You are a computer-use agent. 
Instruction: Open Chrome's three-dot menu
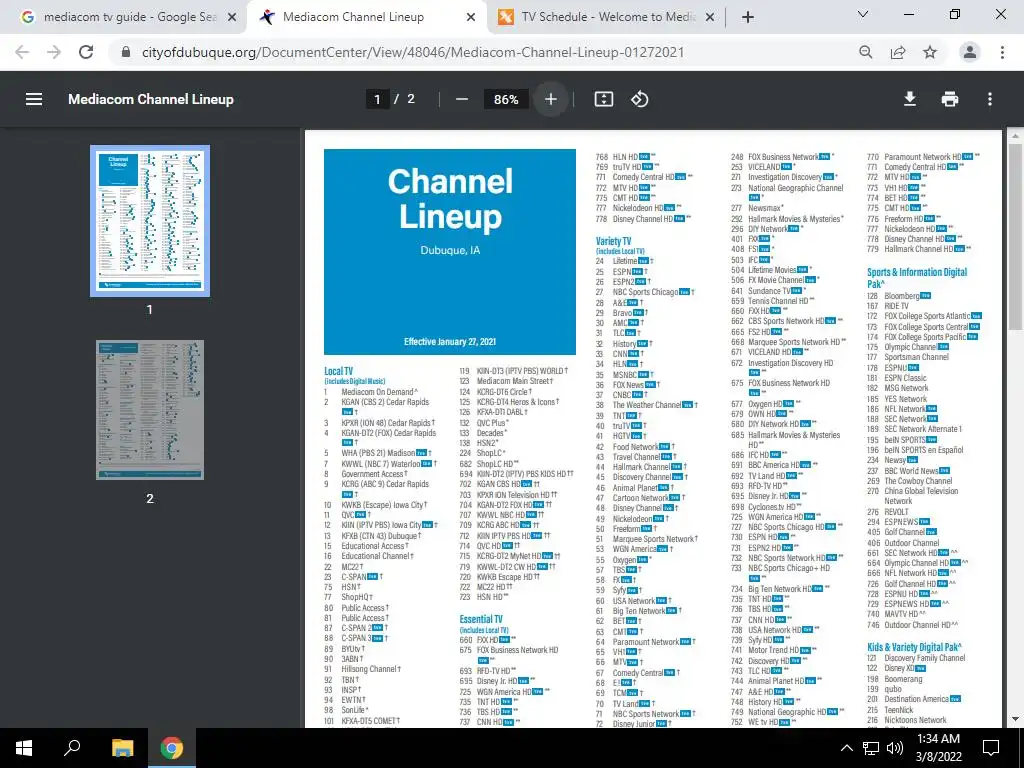1002,52
